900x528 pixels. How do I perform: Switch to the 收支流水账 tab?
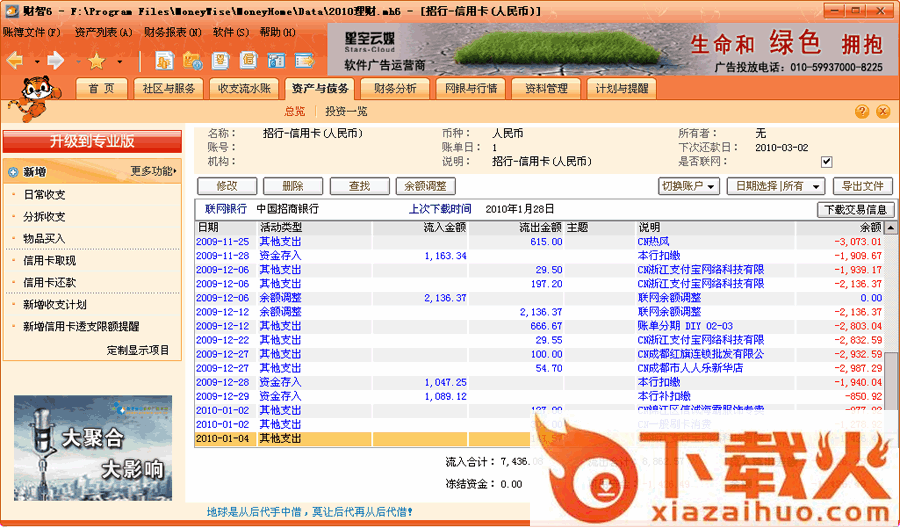click(x=244, y=88)
